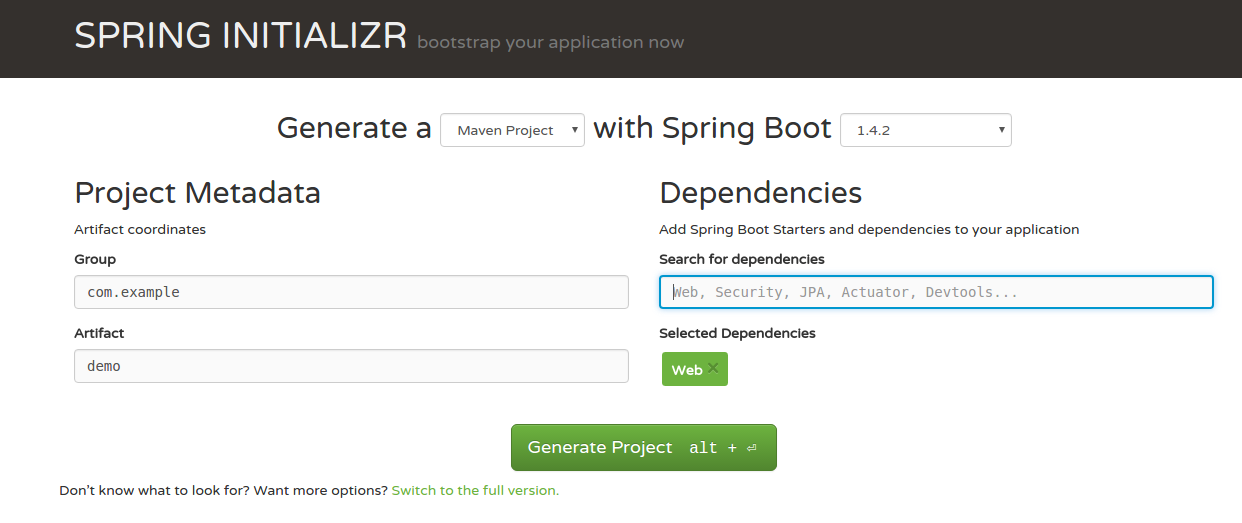Click the Search for dependencies label

point(741,259)
